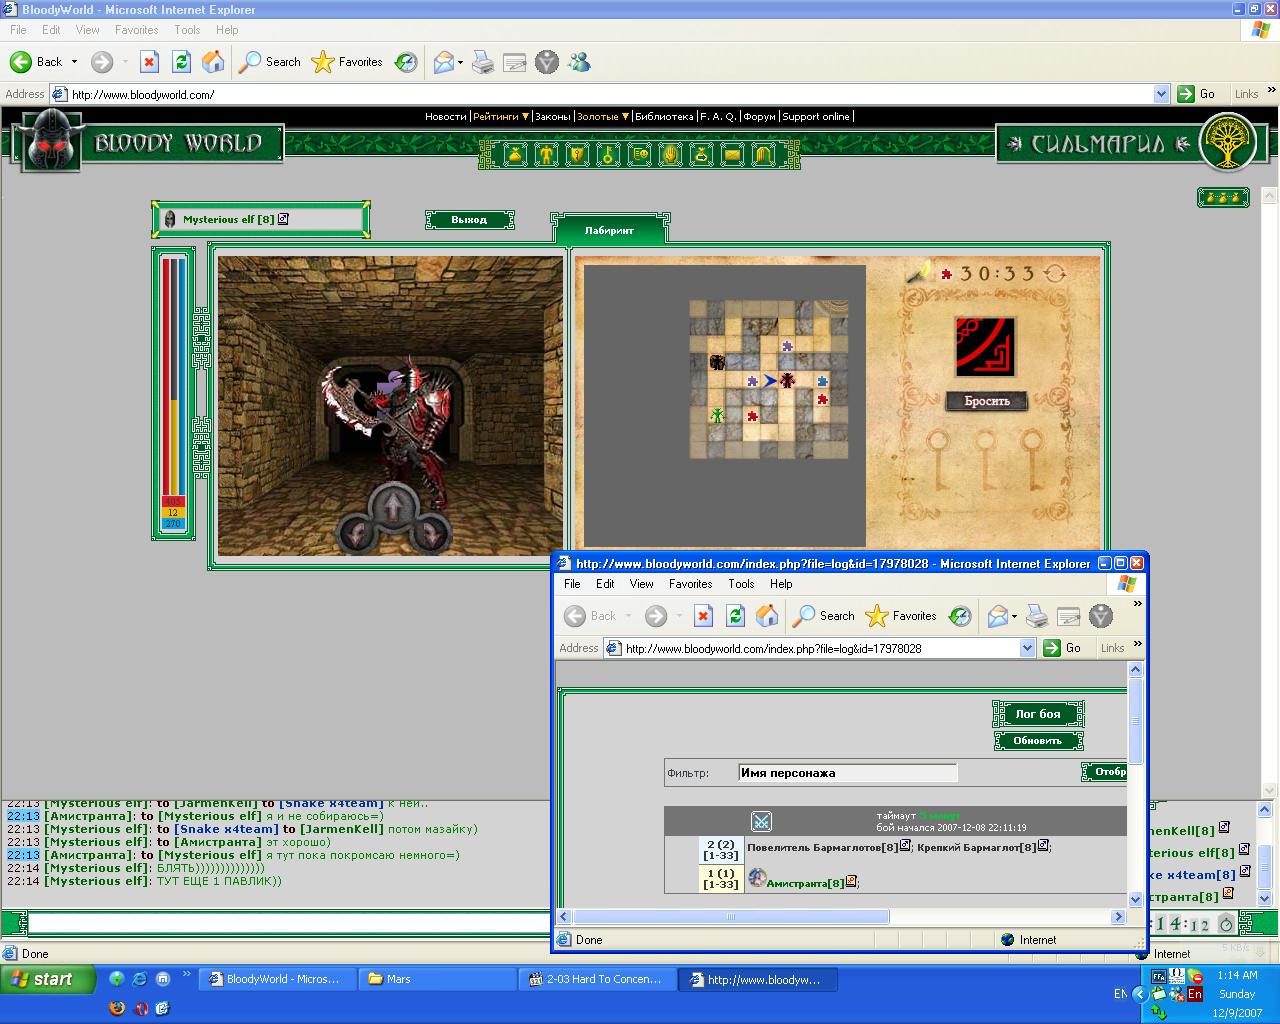Open the gold money bag icon
Image resolution: width=1280 pixels, height=1024 pixels.
pos(515,154)
